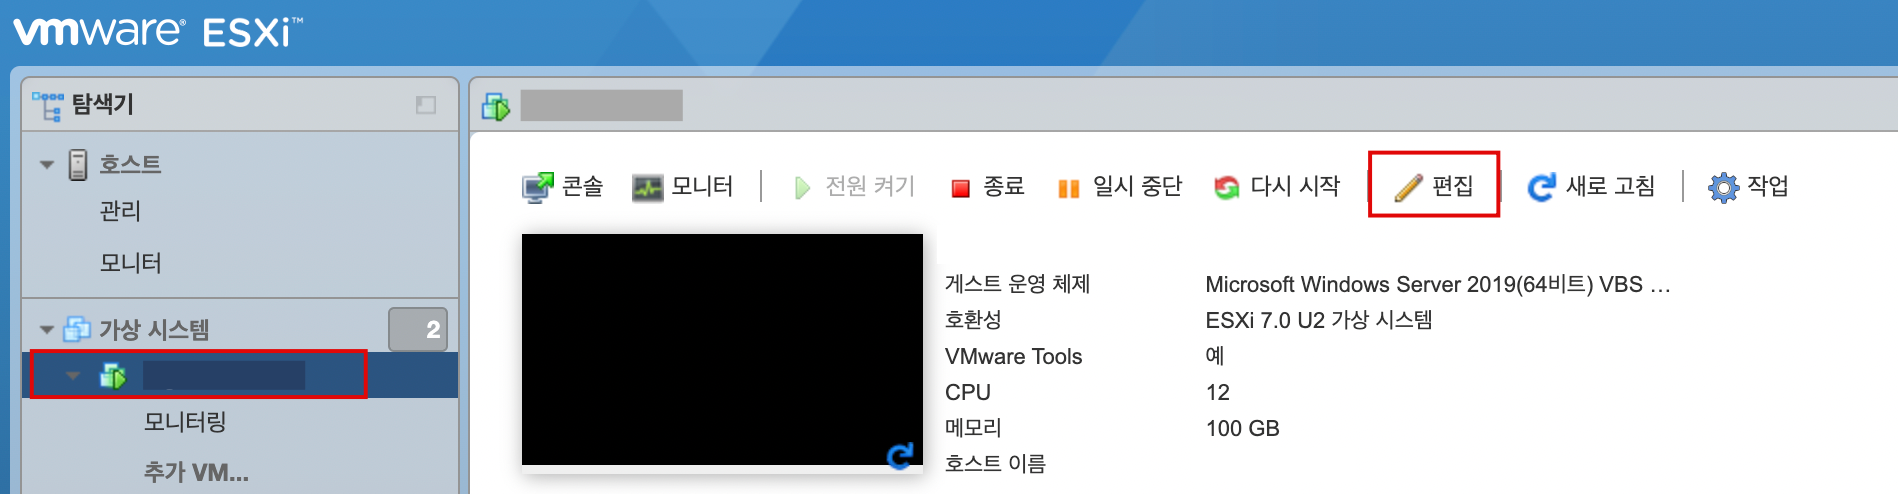Click 100 GB memory value
This screenshot has width=1898, height=494.
(x=1242, y=428)
